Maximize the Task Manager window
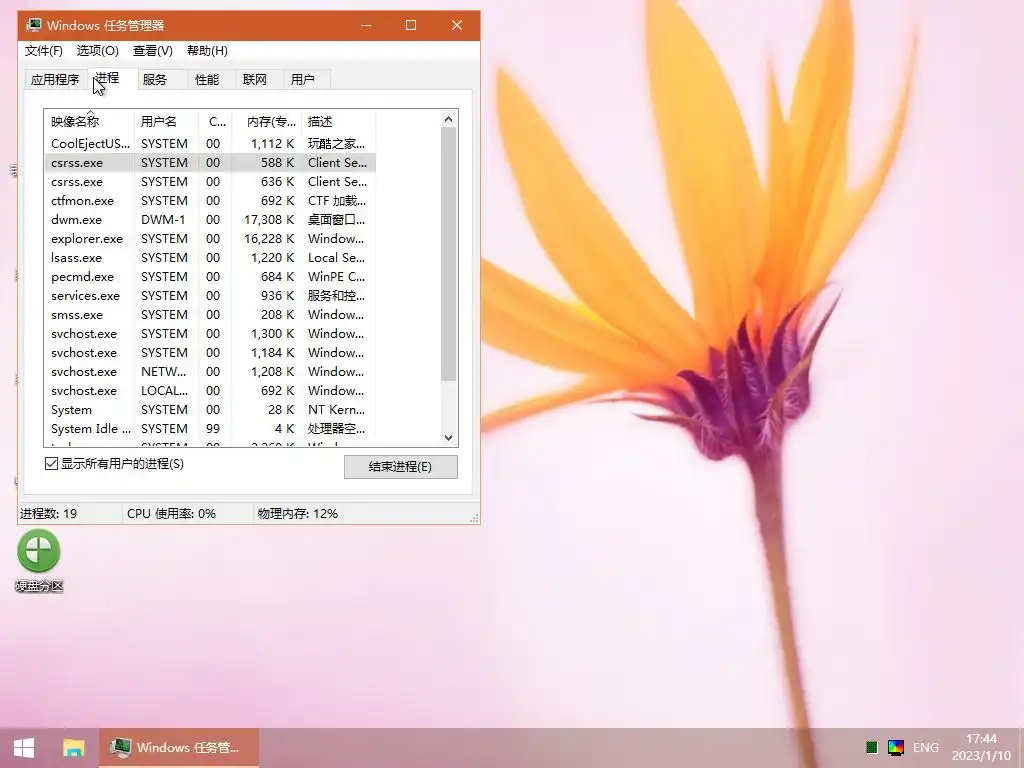Screen dimensions: 1024x768 [411, 25]
